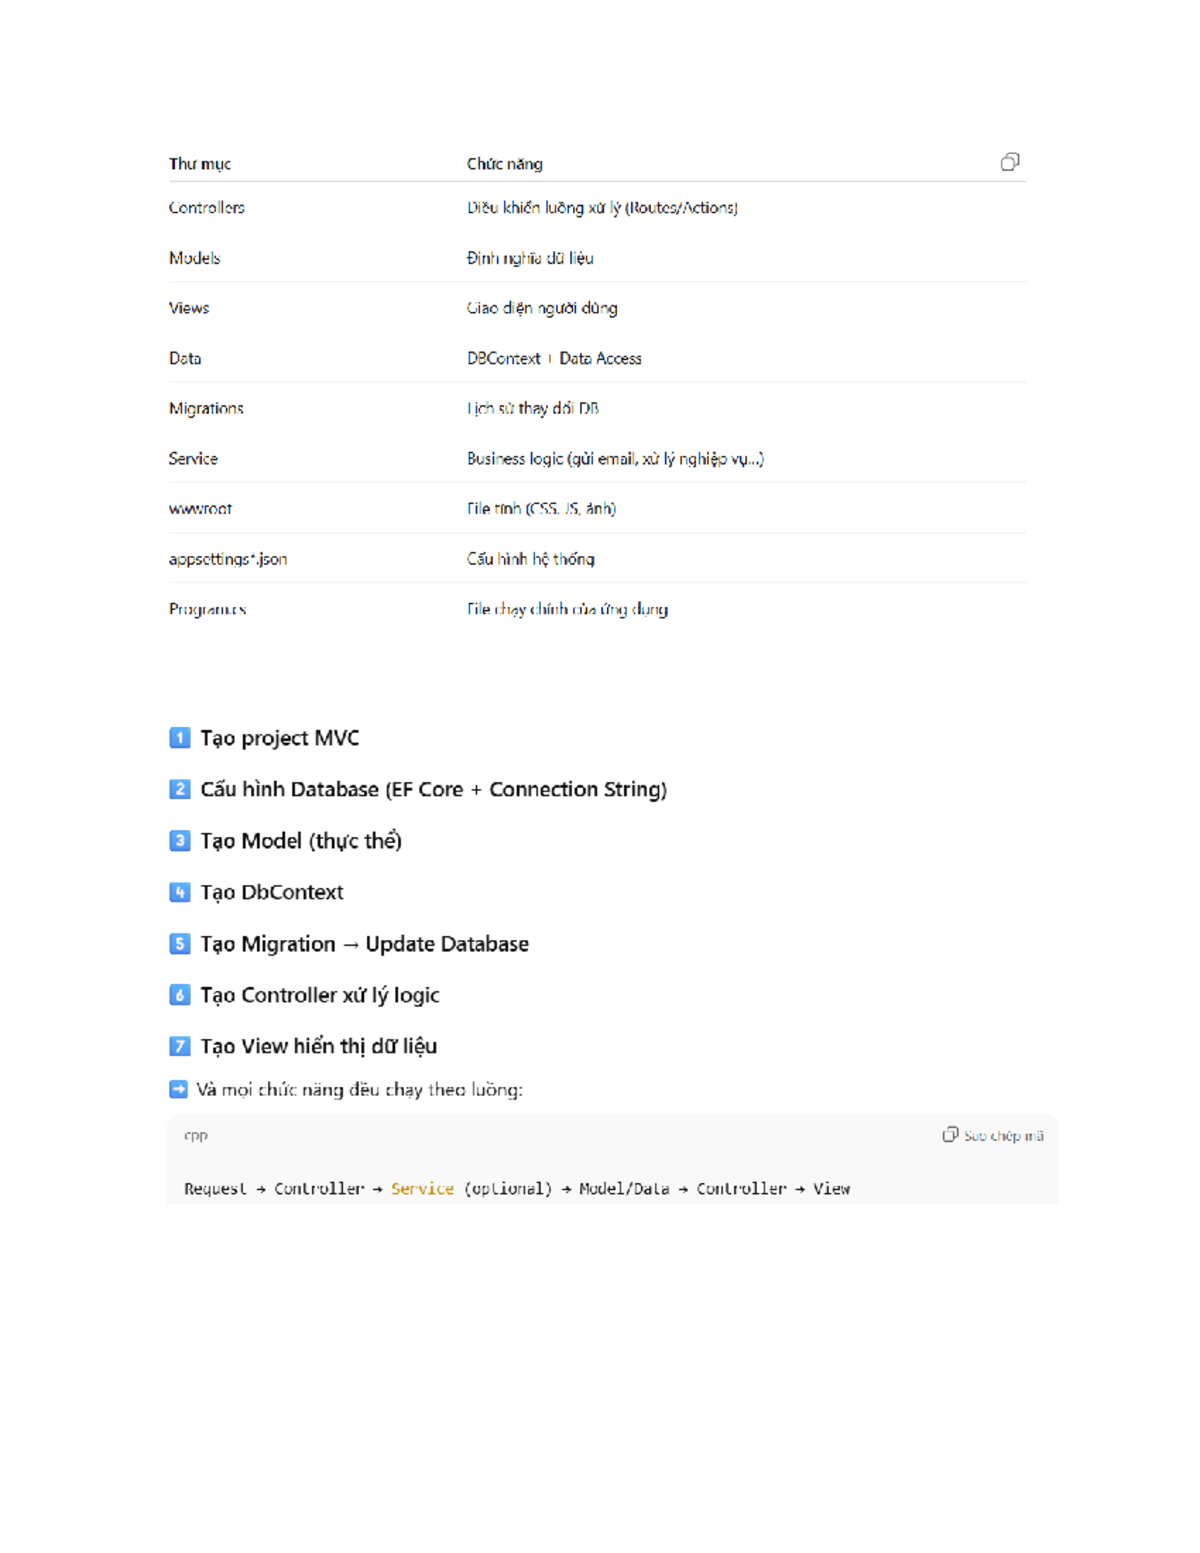Click the number 6 badge before Tạo Controller
The width and height of the screenshot is (1200, 1553).
(x=180, y=995)
